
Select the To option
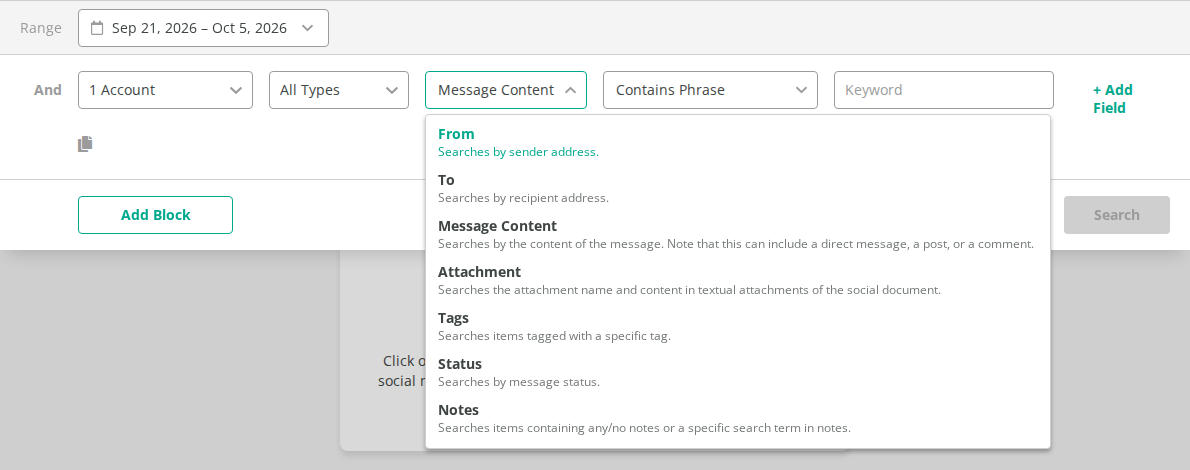pyautogui.click(x=738, y=188)
